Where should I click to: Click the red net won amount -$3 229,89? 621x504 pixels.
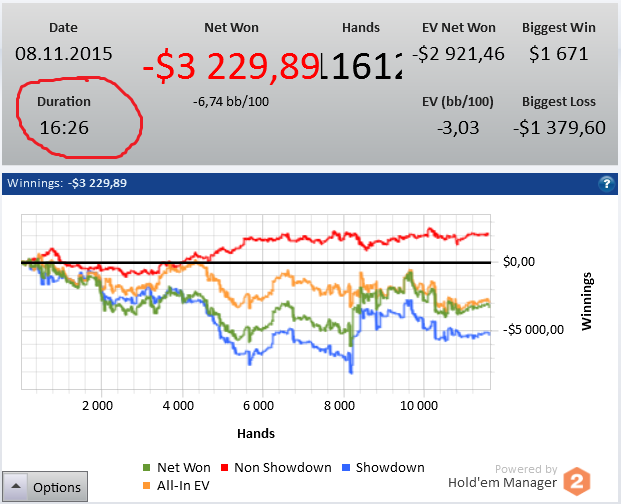point(231,66)
